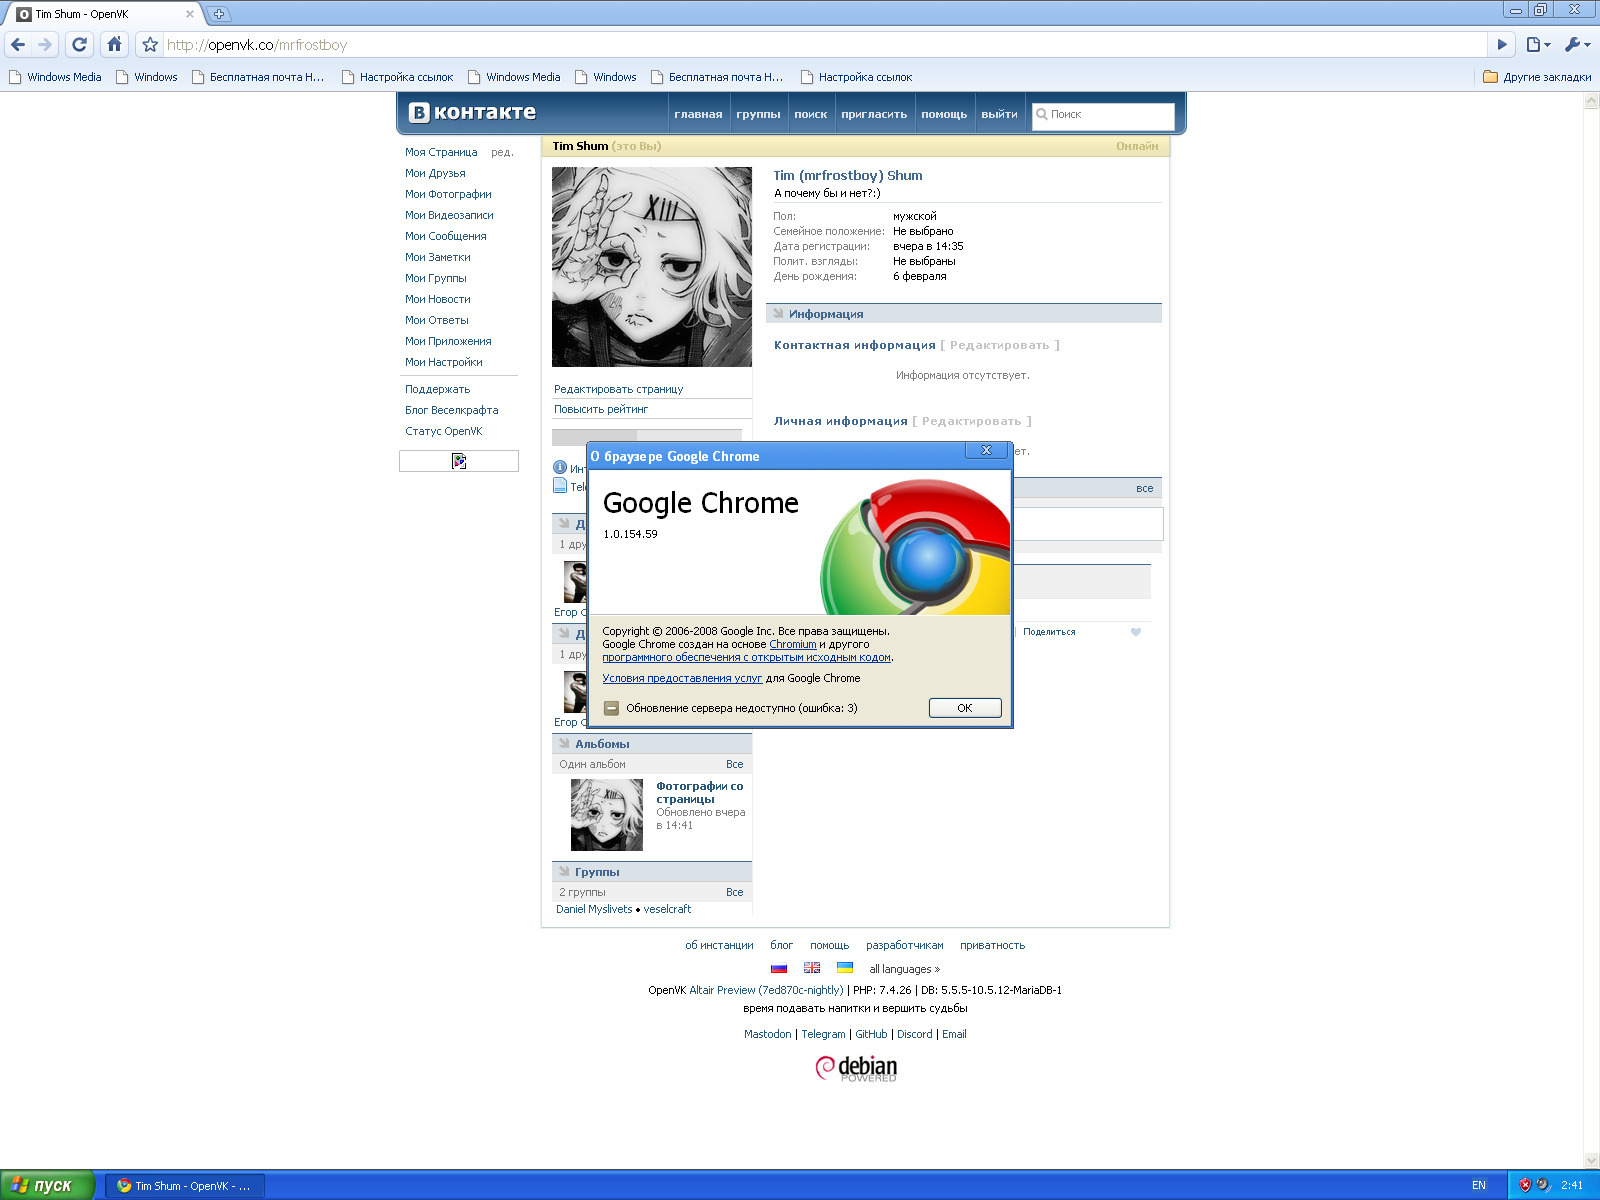The image size is (1600, 1200).
Task: Click the Поиск search field
Action: point(1103,115)
